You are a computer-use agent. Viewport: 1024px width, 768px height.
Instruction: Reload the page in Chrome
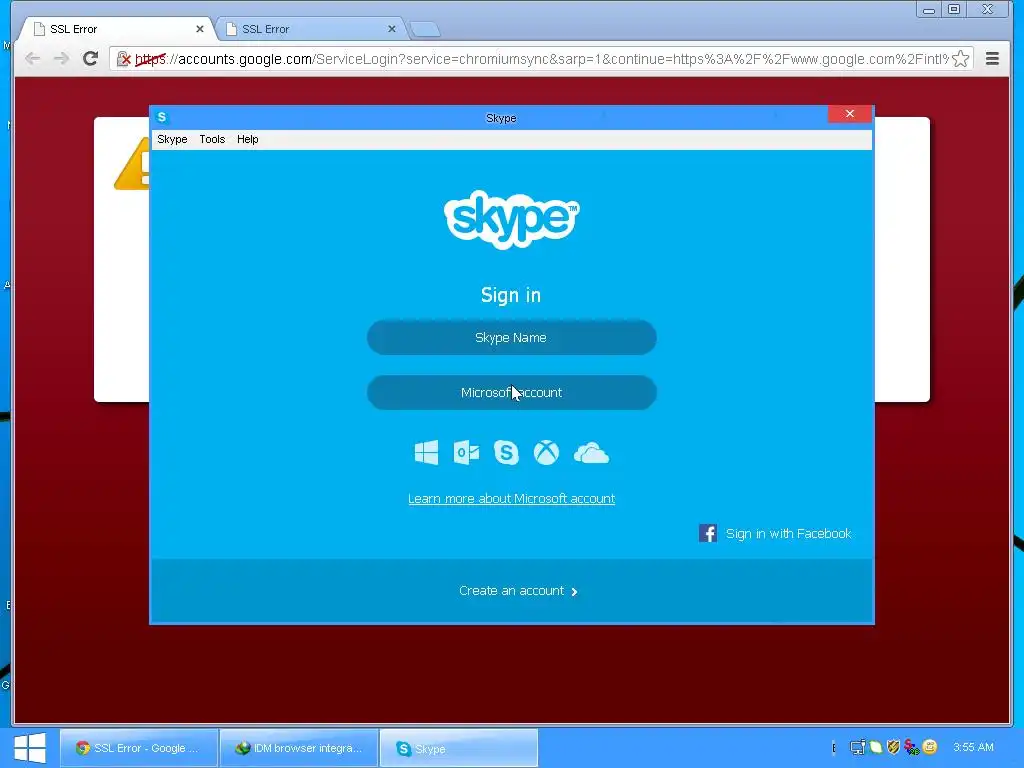click(90, 59)
